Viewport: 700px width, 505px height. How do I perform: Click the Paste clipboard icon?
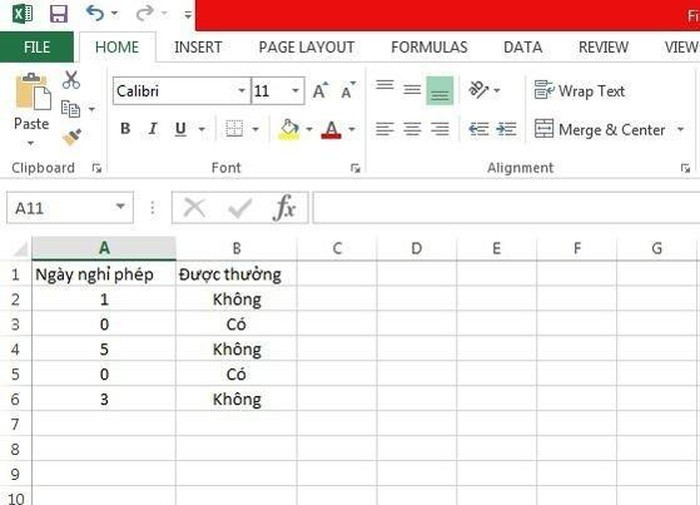[x=31, y=95]
